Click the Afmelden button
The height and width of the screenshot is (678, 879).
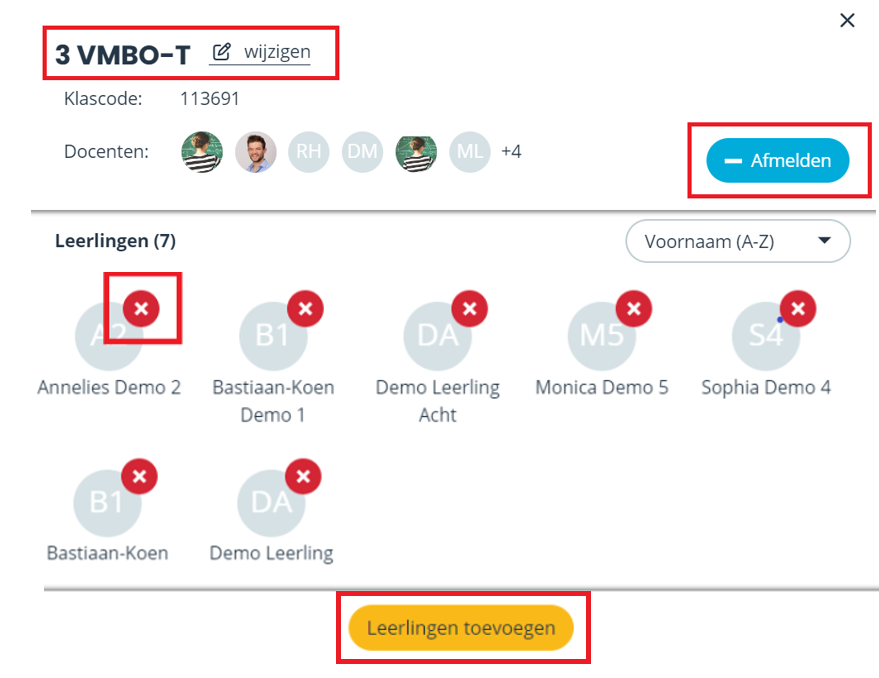click(778, 160)
